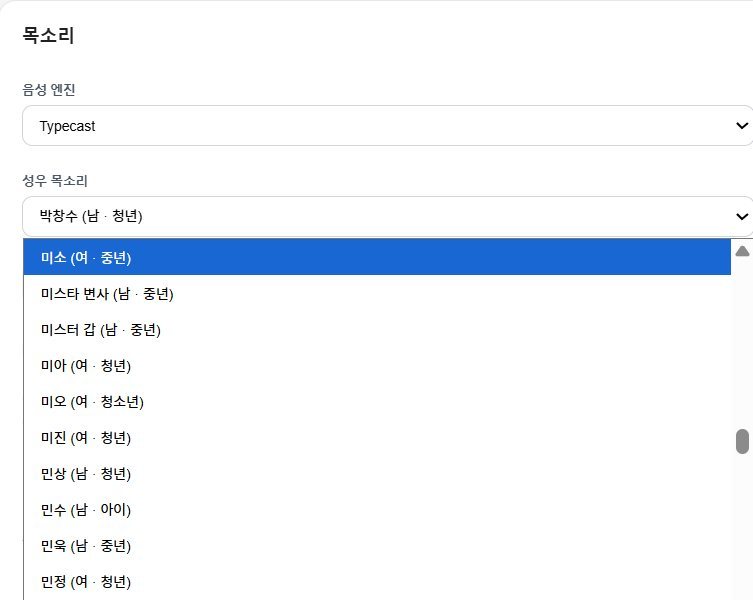Choose 민정 (여 · 청년) from the list
The image size is (753, 600).
tap(377, 582)
